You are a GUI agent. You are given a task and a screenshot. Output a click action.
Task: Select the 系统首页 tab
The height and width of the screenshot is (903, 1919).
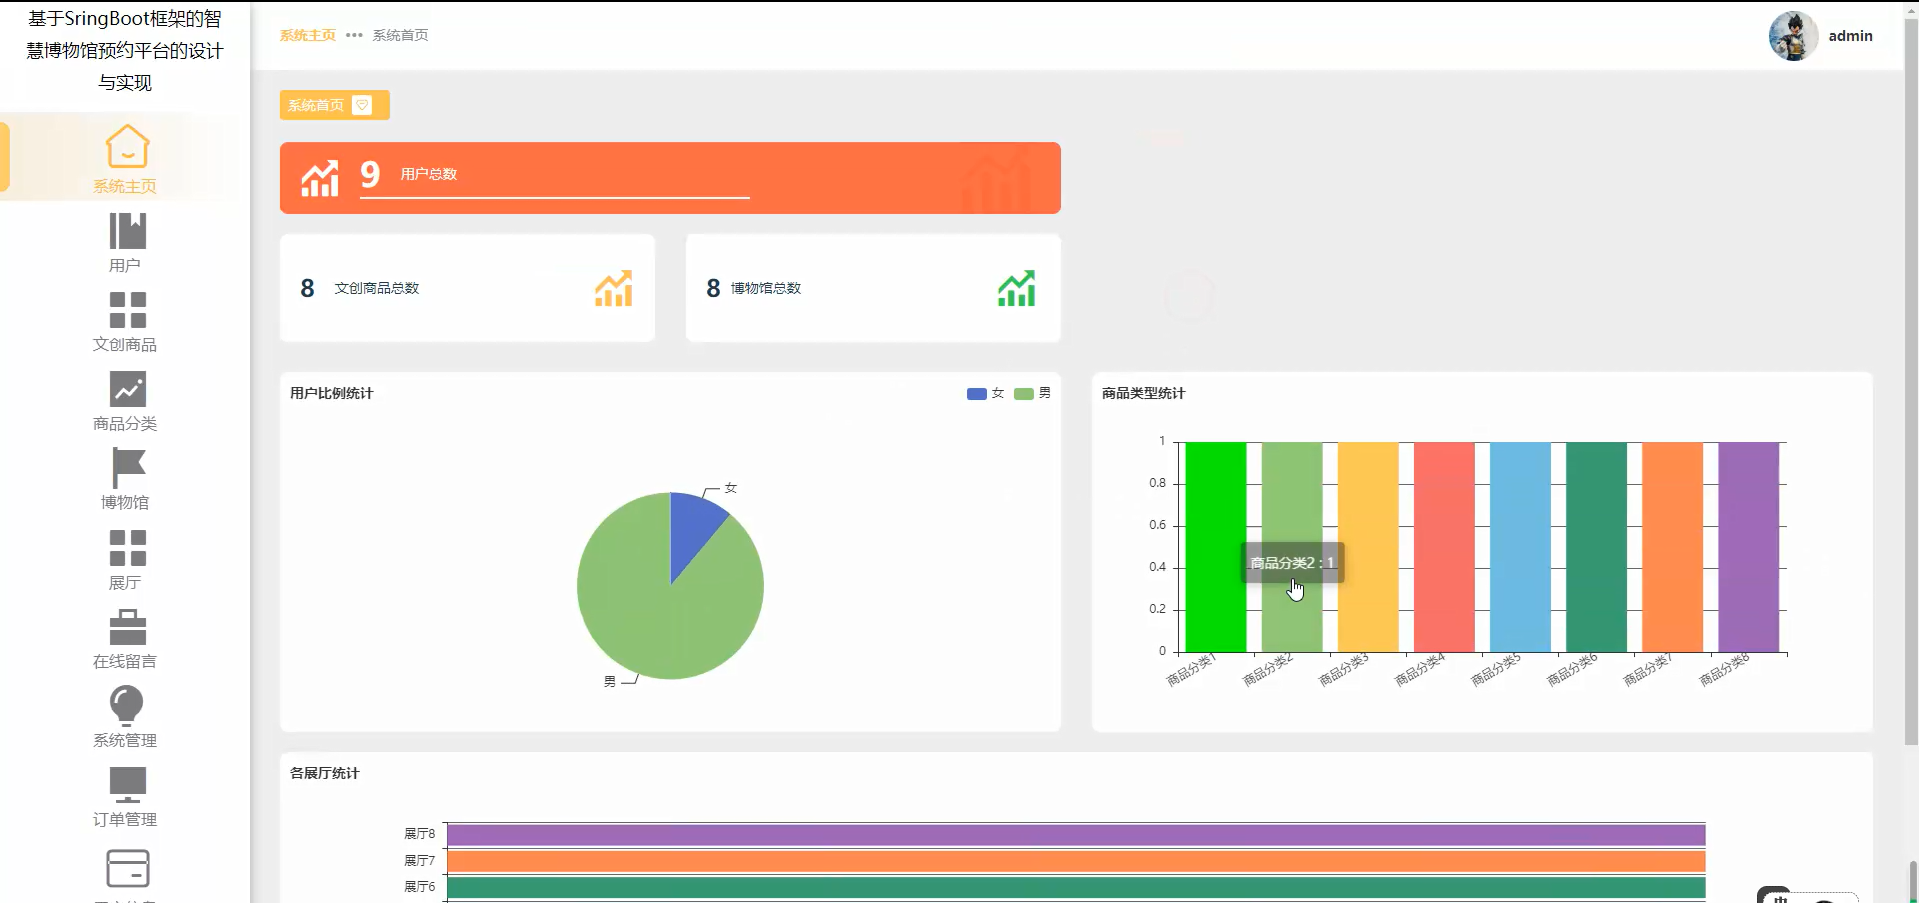pyautogui.click(x=316, y=105)
